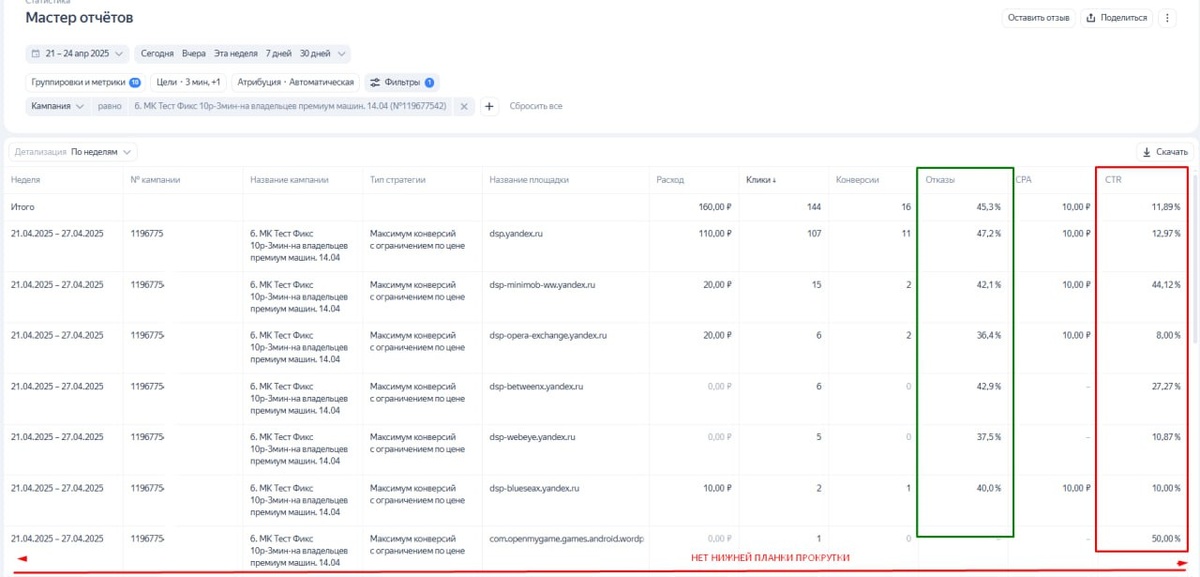Viewport: 1200px width, 577px height.
Task: Select the Сегодня period
Action: point(157,53)
